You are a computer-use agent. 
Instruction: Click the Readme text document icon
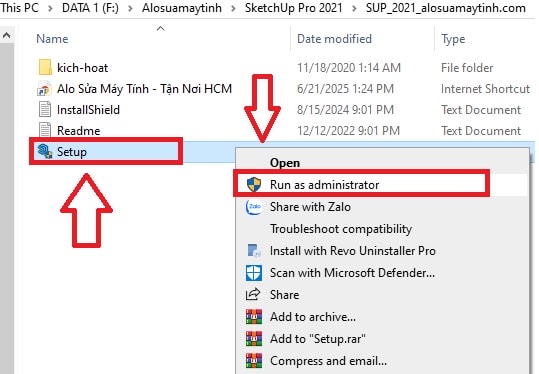[45, 130]
